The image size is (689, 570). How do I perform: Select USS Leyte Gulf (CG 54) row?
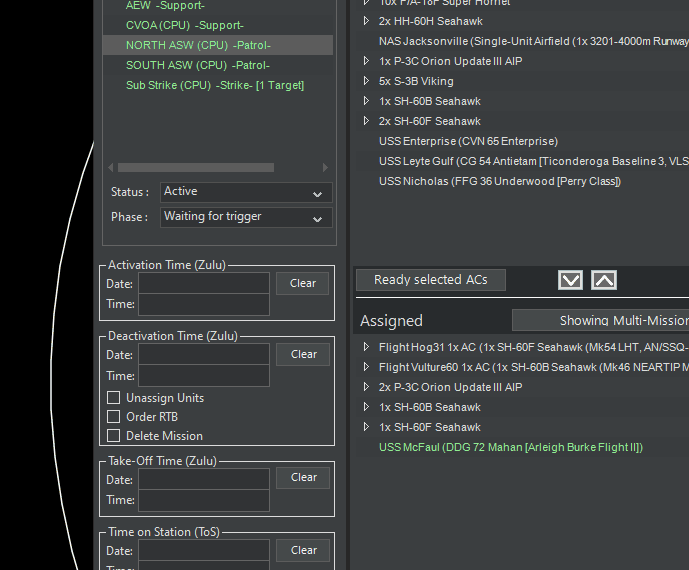534,161
